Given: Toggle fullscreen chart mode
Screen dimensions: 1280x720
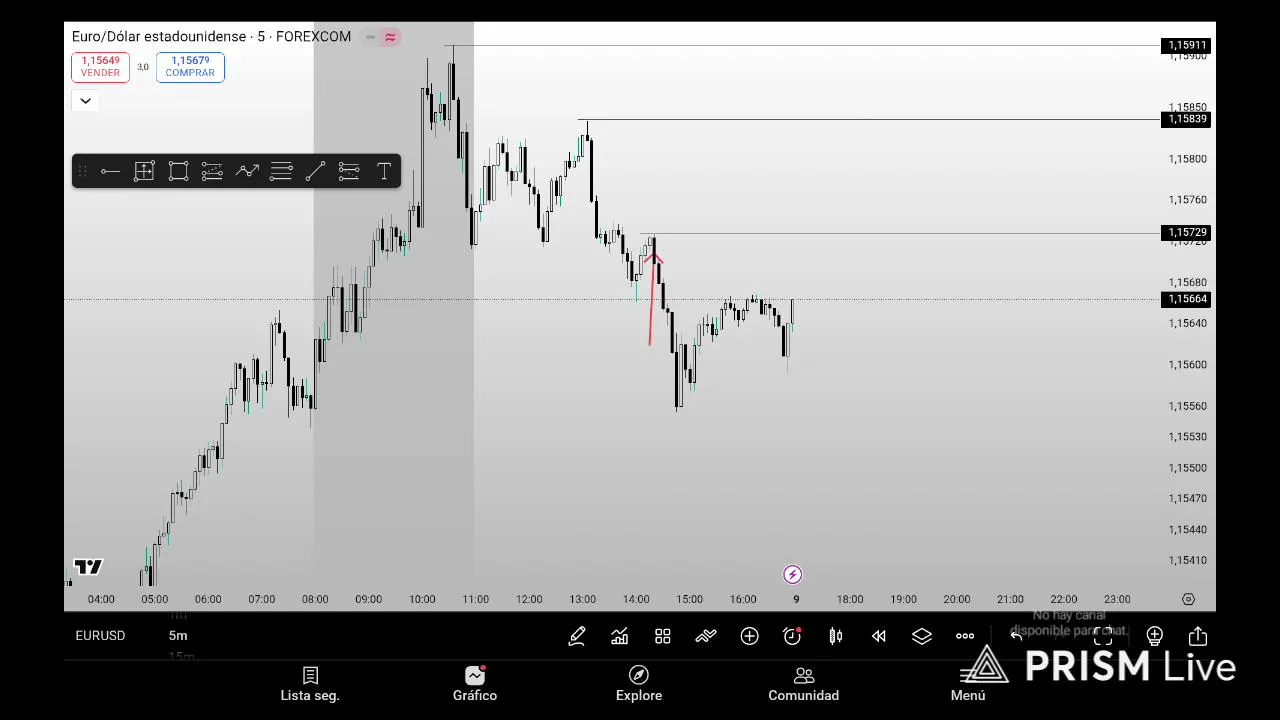Looking at the screenshot, I should click(x=1103, y=636).
